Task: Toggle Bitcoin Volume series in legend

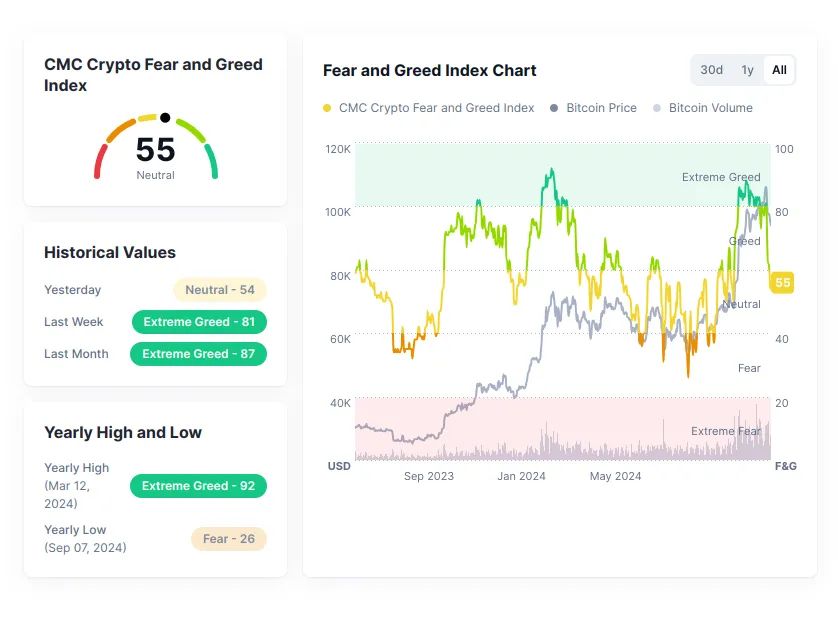Action: [710, 108]
